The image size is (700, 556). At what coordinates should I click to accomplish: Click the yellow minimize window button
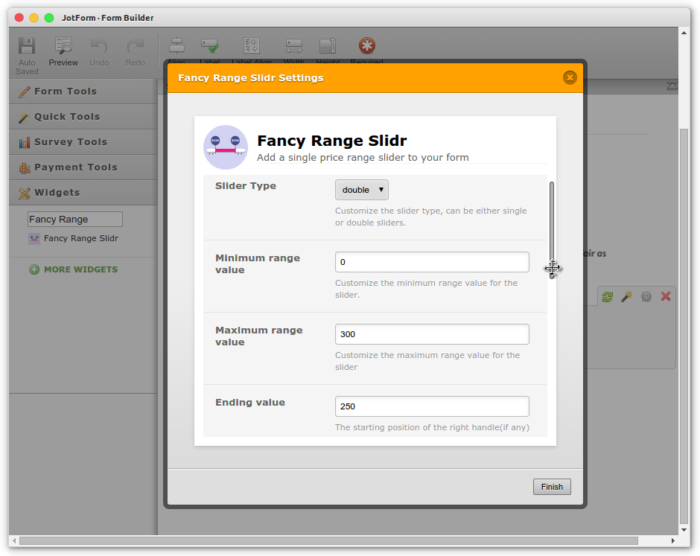pos(34,18)
